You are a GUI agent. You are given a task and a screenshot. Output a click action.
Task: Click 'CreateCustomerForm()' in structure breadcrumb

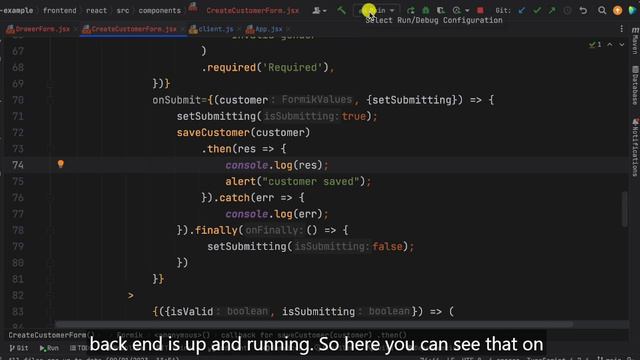pos(51,335)
